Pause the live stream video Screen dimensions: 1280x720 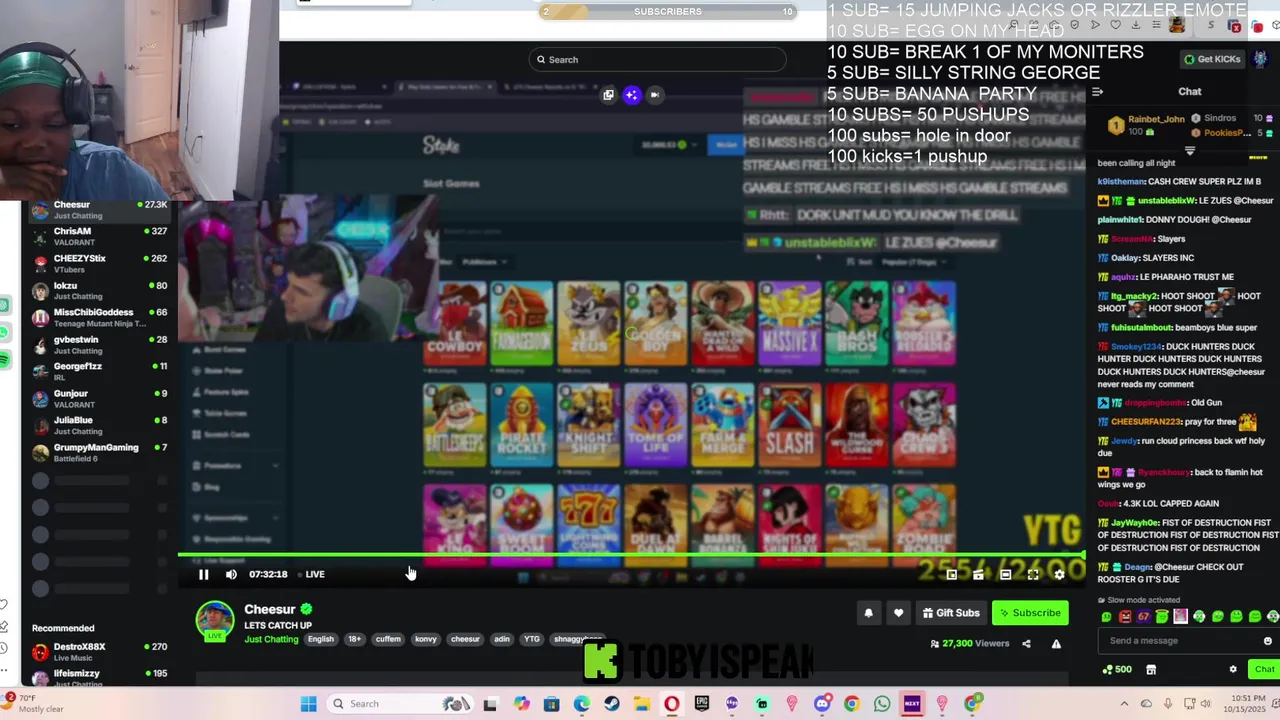point(203,574)
